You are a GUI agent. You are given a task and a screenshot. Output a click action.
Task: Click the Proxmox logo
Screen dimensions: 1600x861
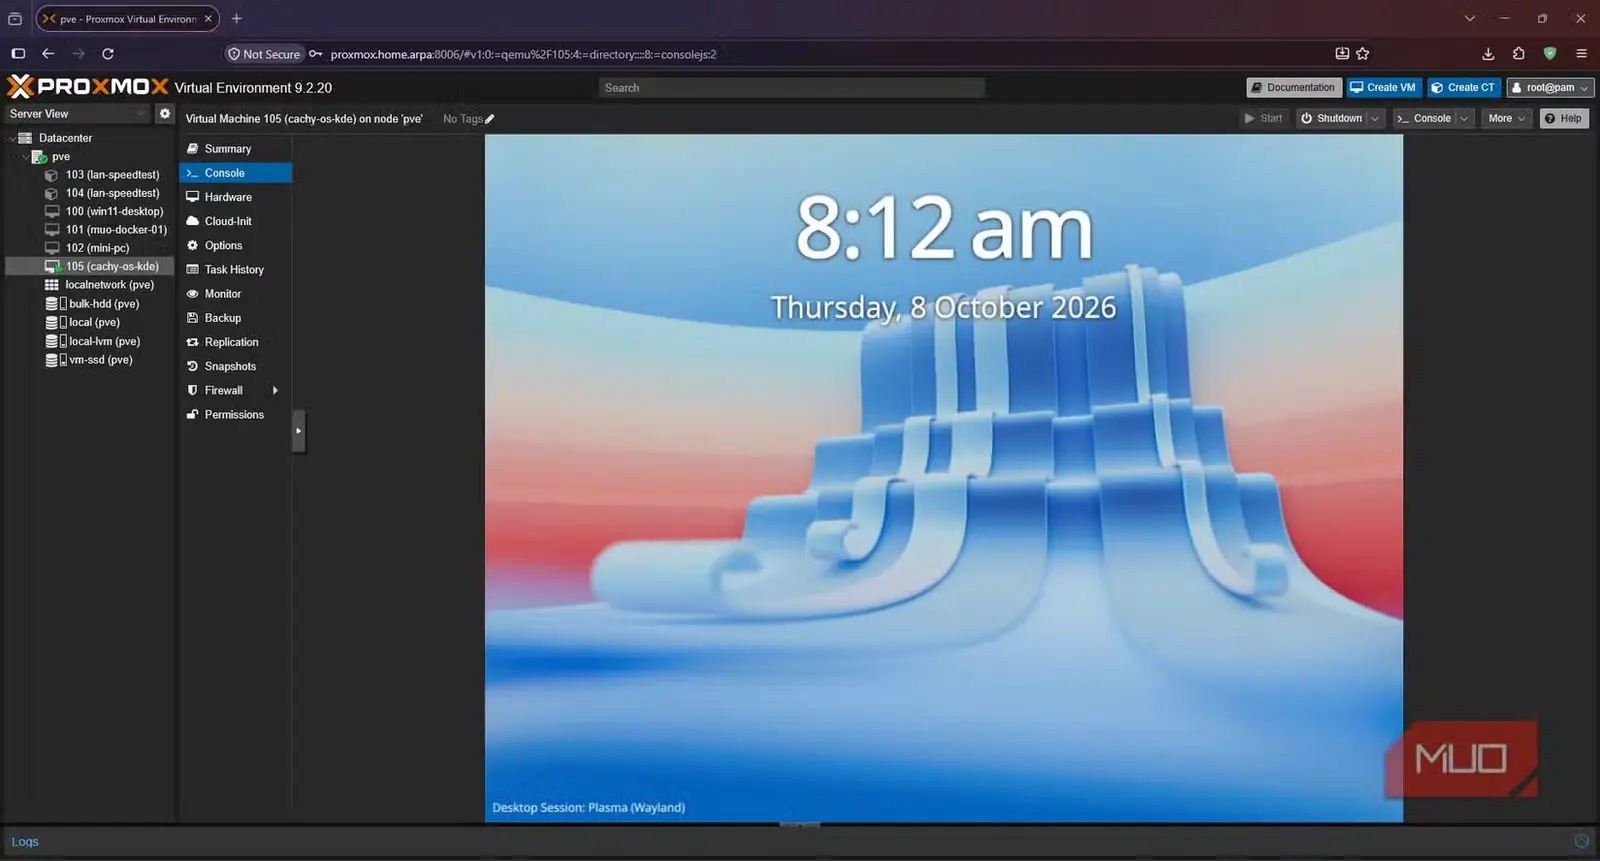click(x=88, y=87)
